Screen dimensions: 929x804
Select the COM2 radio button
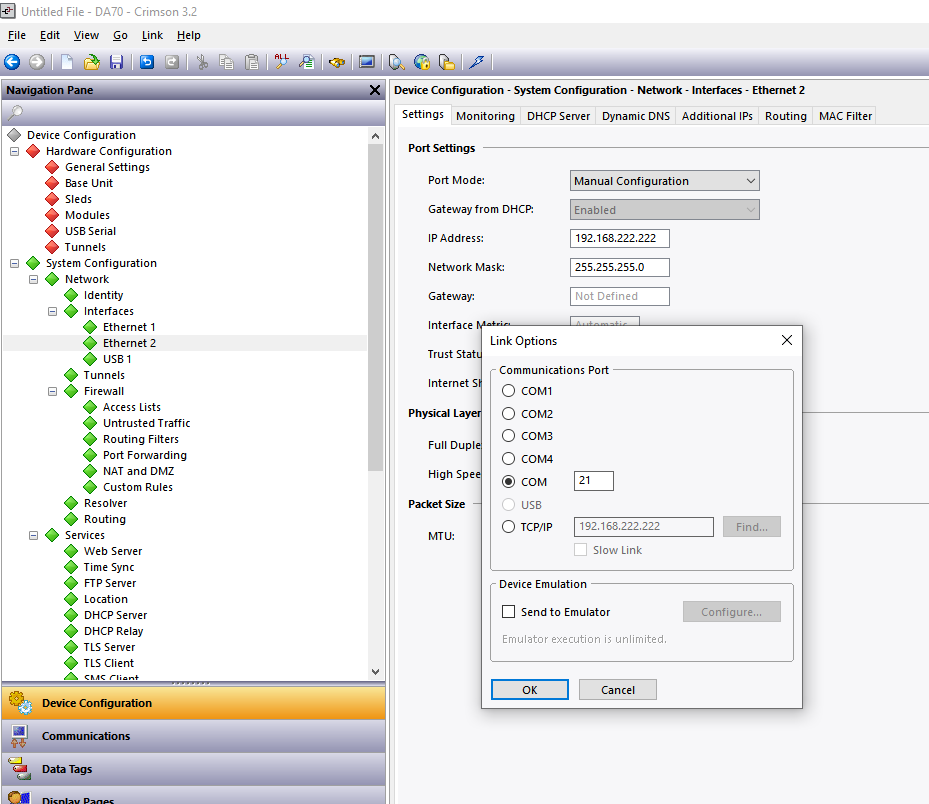pyautogui.click(x=508, y=414)
